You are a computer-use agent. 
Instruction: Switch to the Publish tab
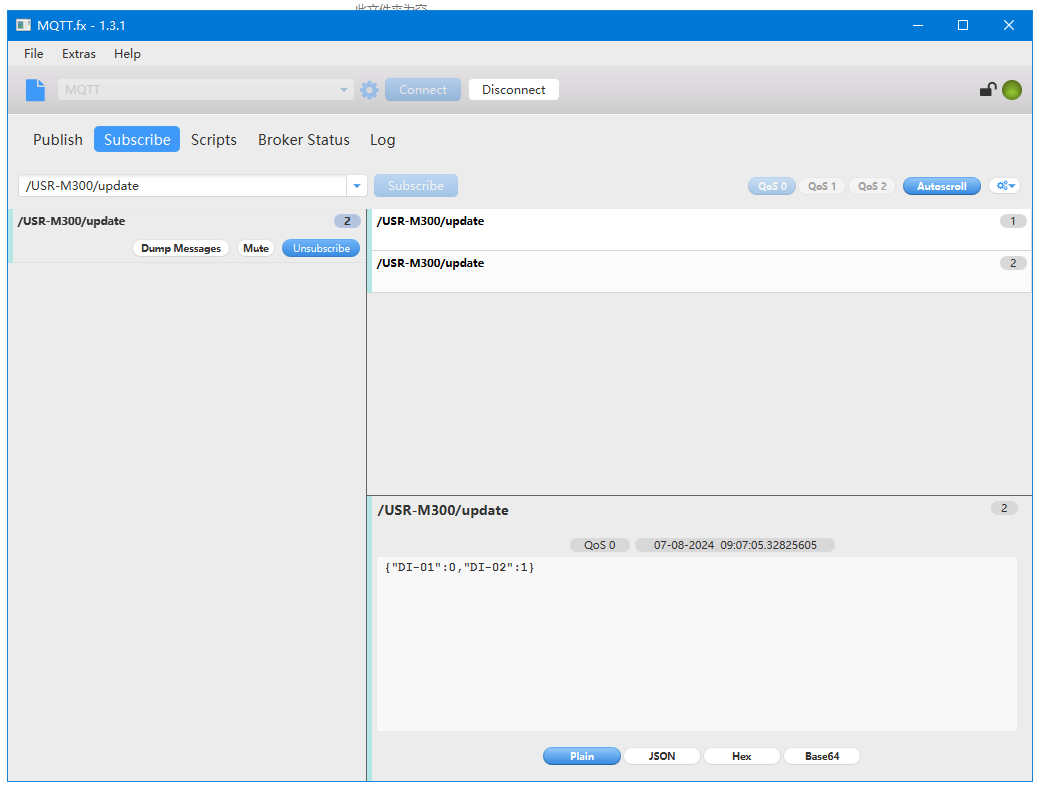pyautogui.click(x=58, y=140)
